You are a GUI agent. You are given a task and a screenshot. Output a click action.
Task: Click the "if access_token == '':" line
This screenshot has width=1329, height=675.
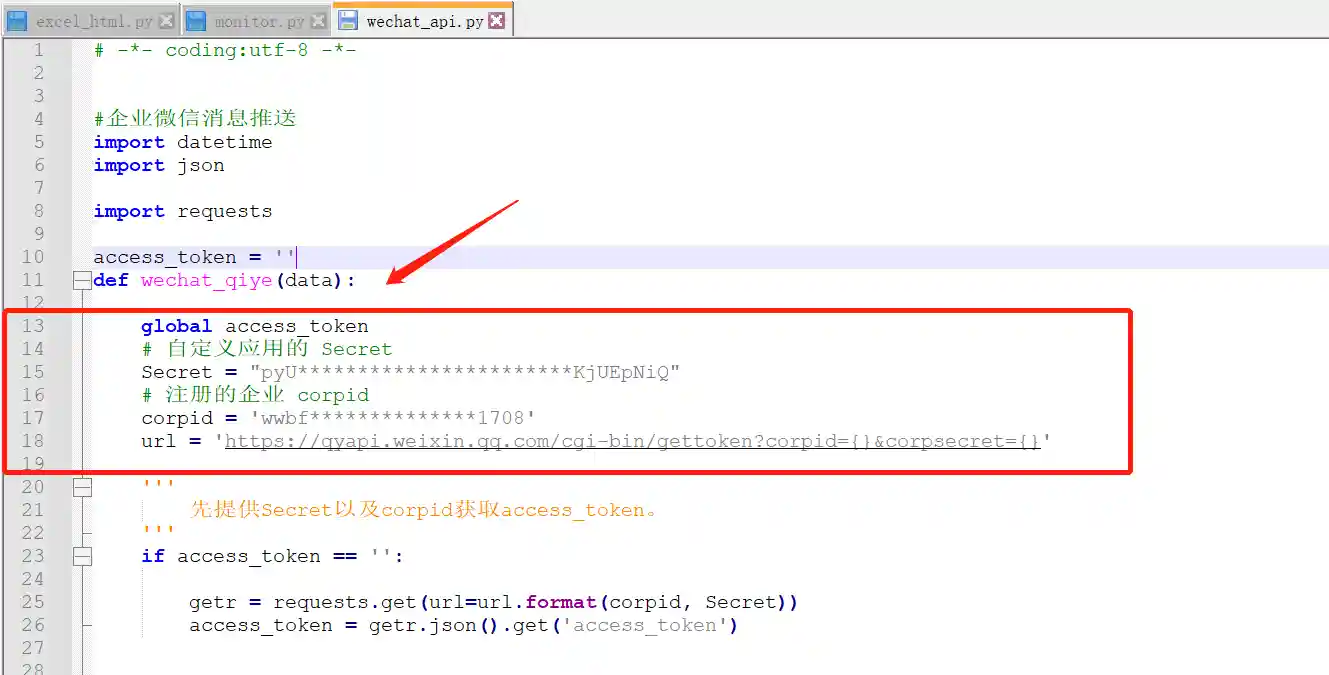pos(273,556)
